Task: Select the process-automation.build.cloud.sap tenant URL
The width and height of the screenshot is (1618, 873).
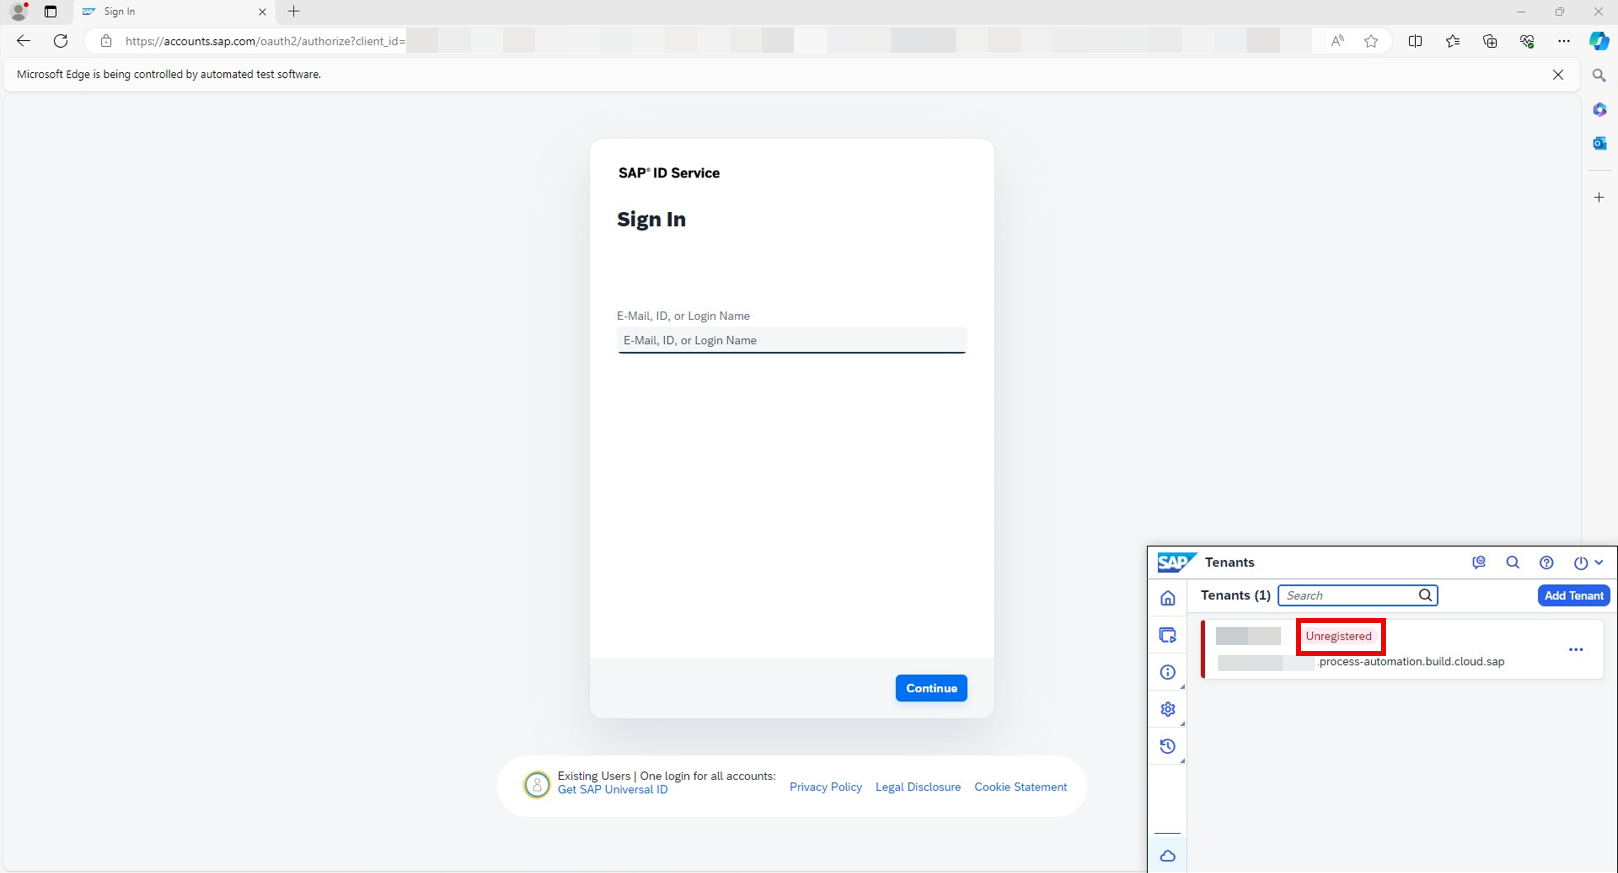Action: [1411, 662]
